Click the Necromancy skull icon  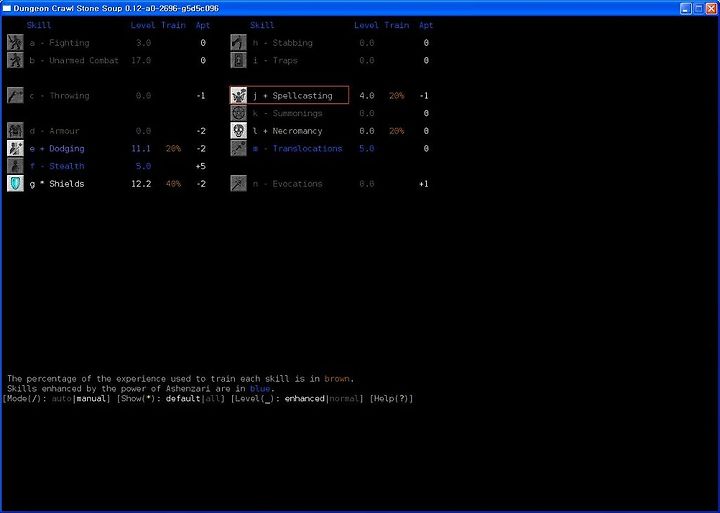pos(238,131)
